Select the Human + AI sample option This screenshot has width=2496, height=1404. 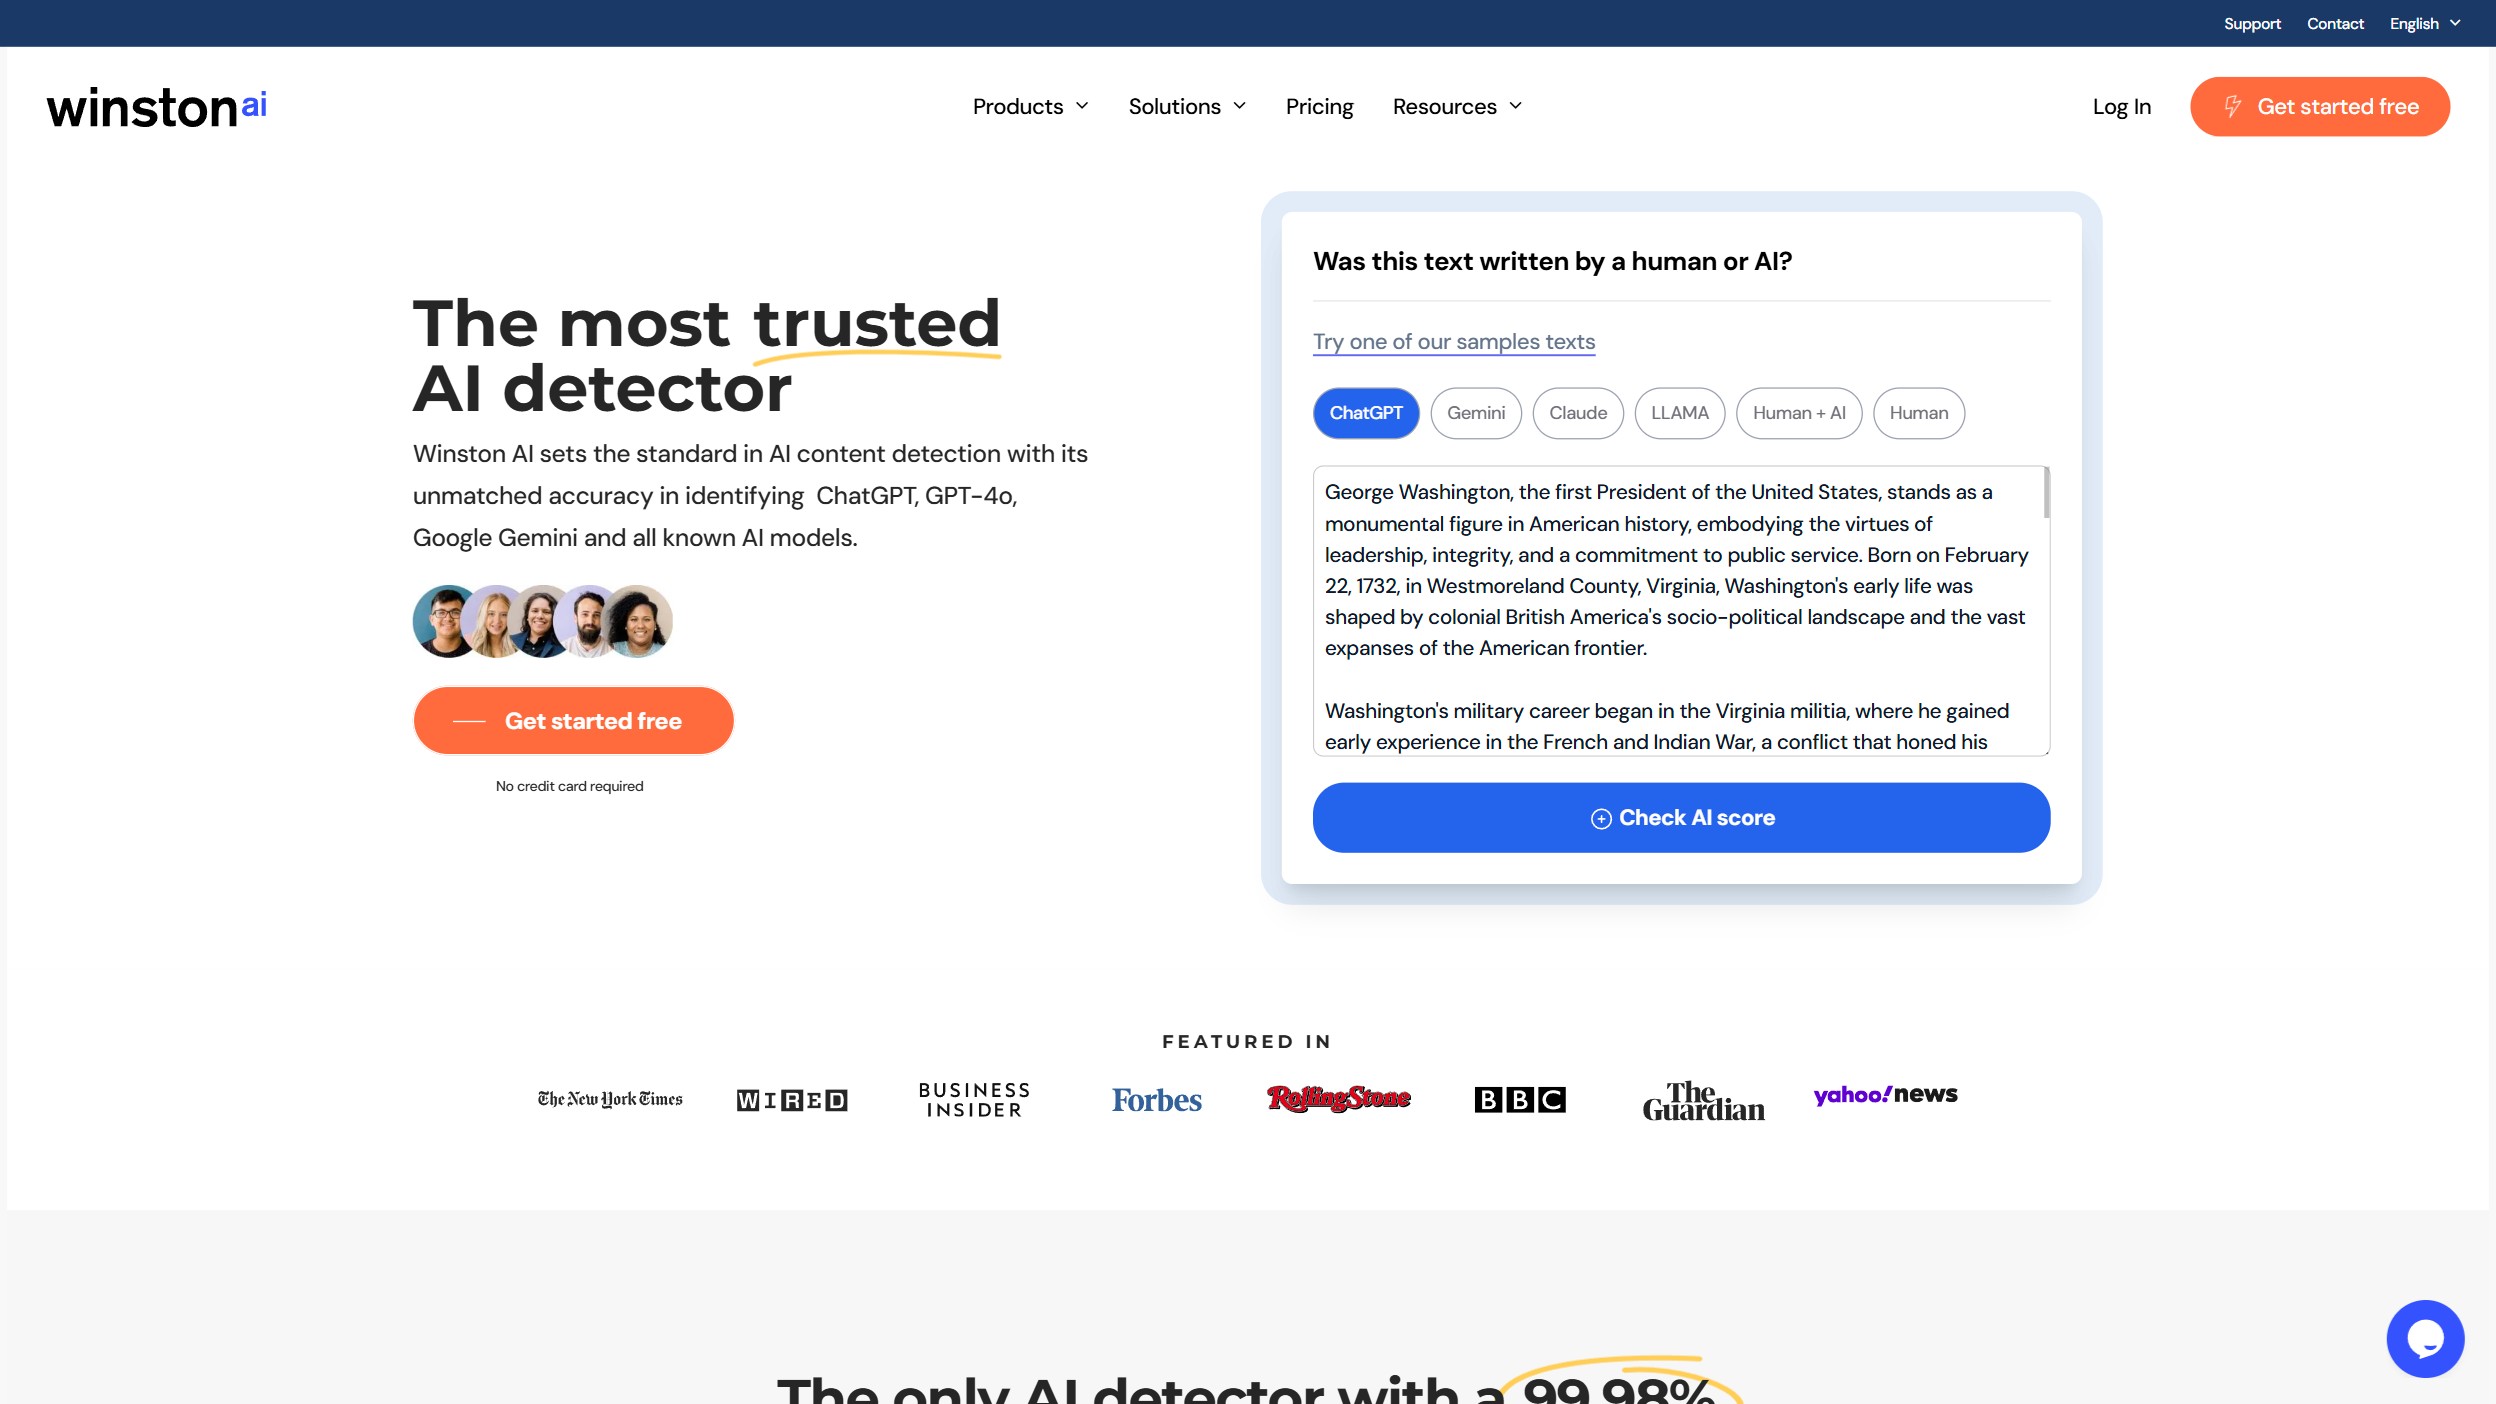[x=1798, y=413]
